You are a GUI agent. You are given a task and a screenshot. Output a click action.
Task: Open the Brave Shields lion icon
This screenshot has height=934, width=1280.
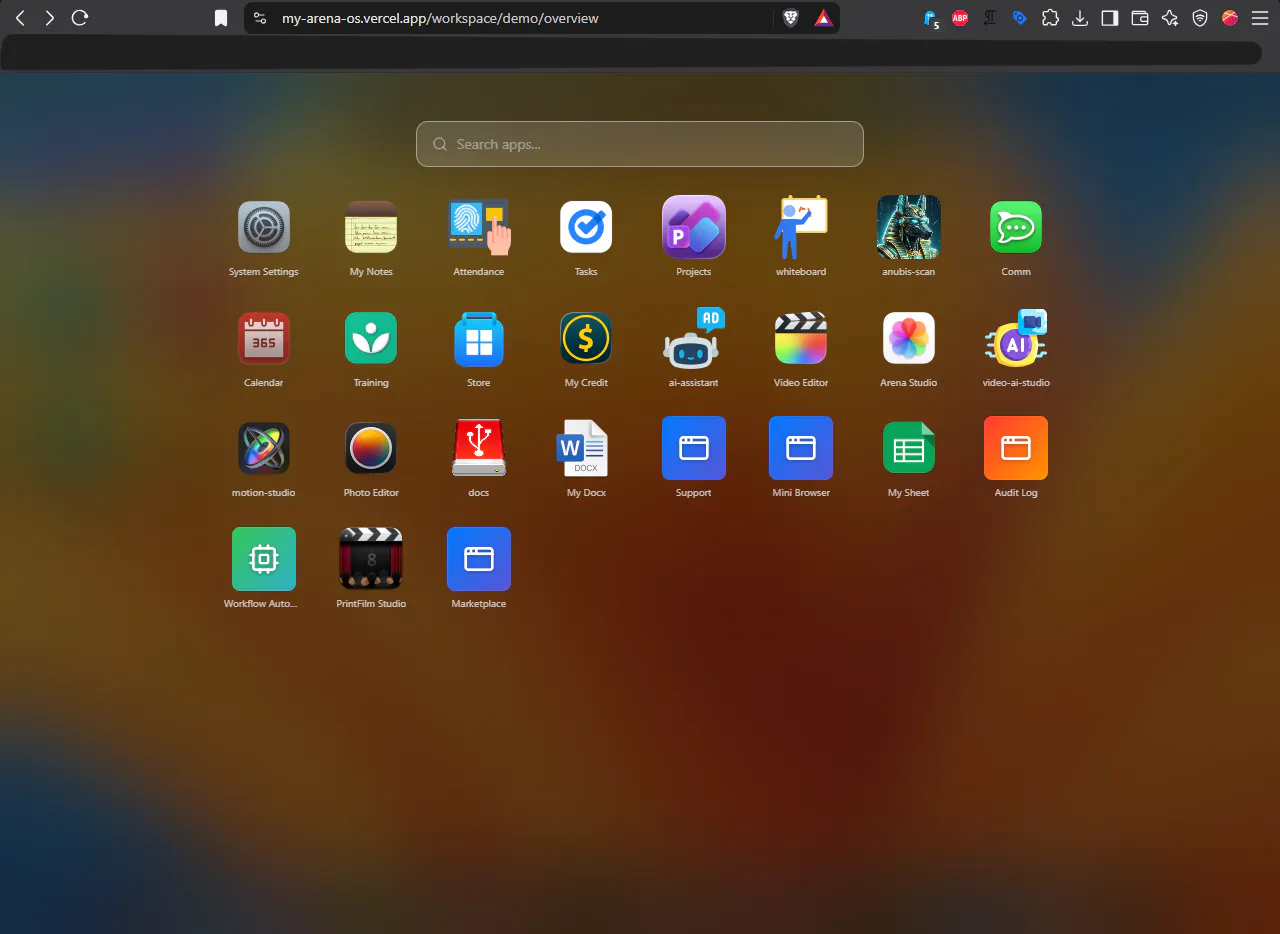click(x=790, y=18)
